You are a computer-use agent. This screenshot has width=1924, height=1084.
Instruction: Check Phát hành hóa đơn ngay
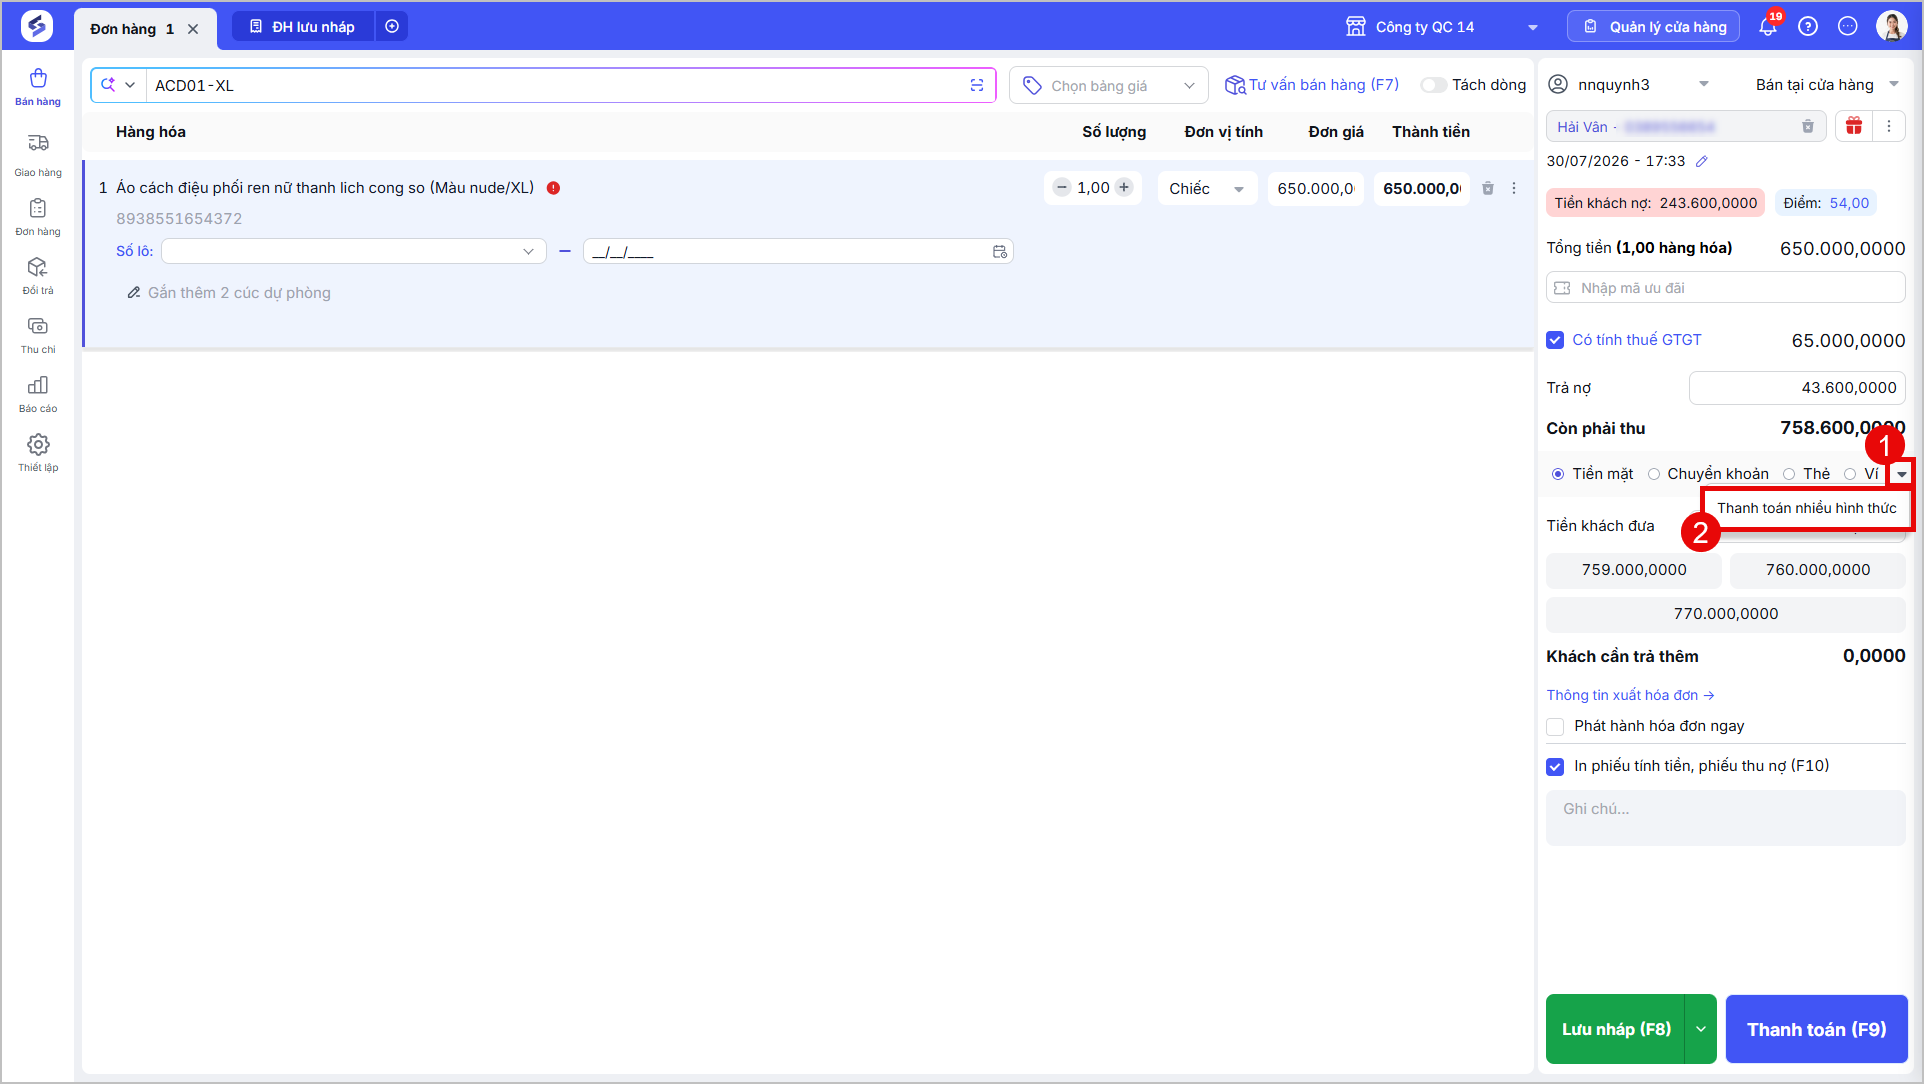coord(1555,726)
